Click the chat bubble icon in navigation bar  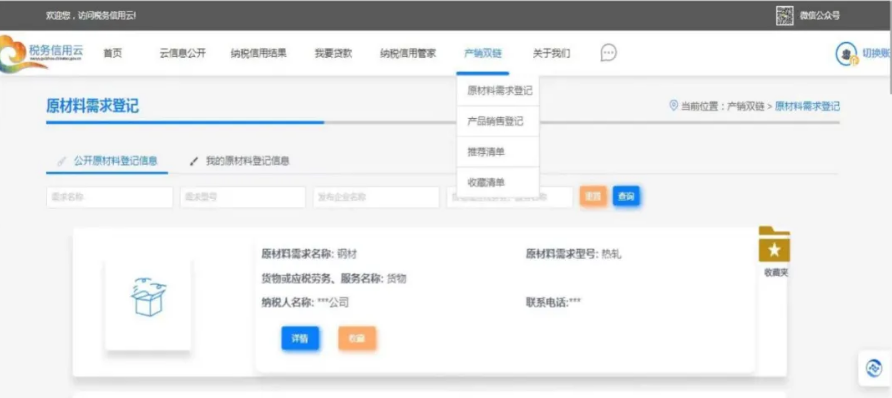[608, 53]
